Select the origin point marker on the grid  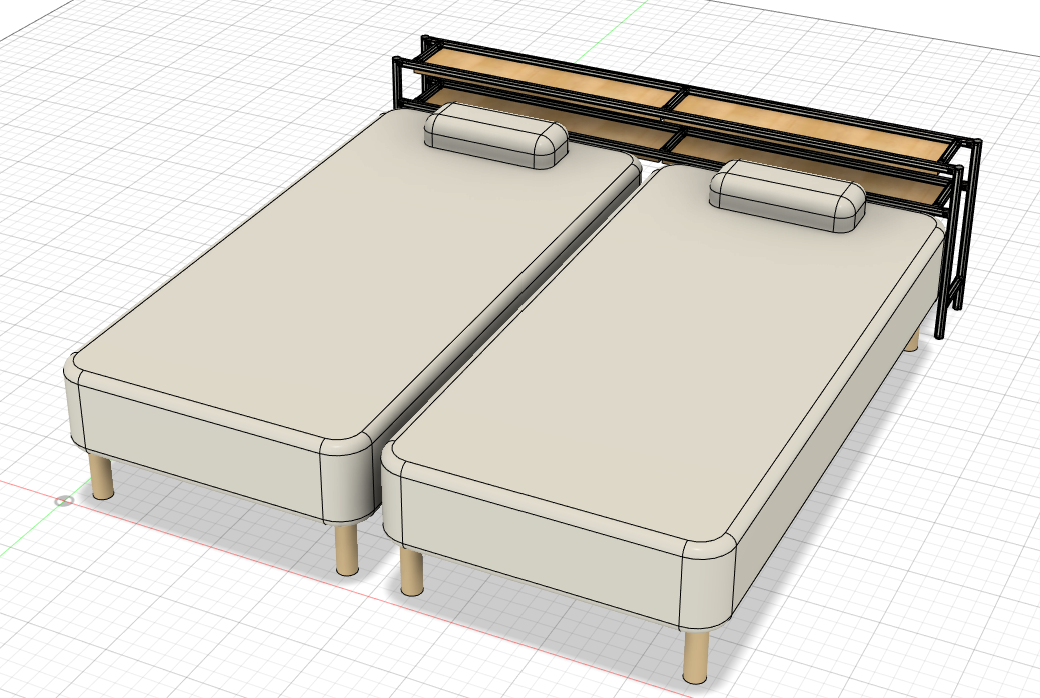tap(64, 500)
